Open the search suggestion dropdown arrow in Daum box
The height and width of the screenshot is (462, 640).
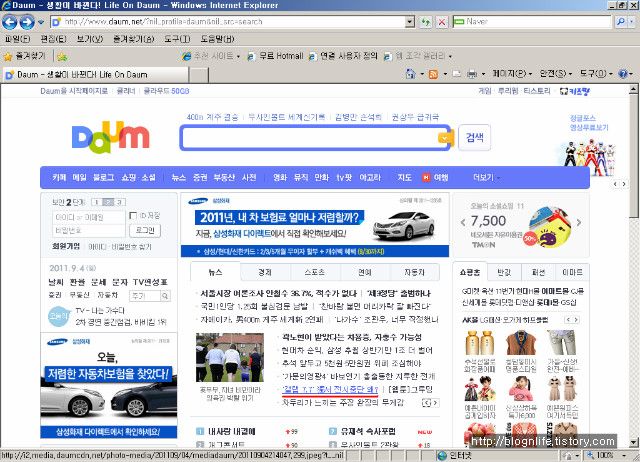[x=444, y=138]
